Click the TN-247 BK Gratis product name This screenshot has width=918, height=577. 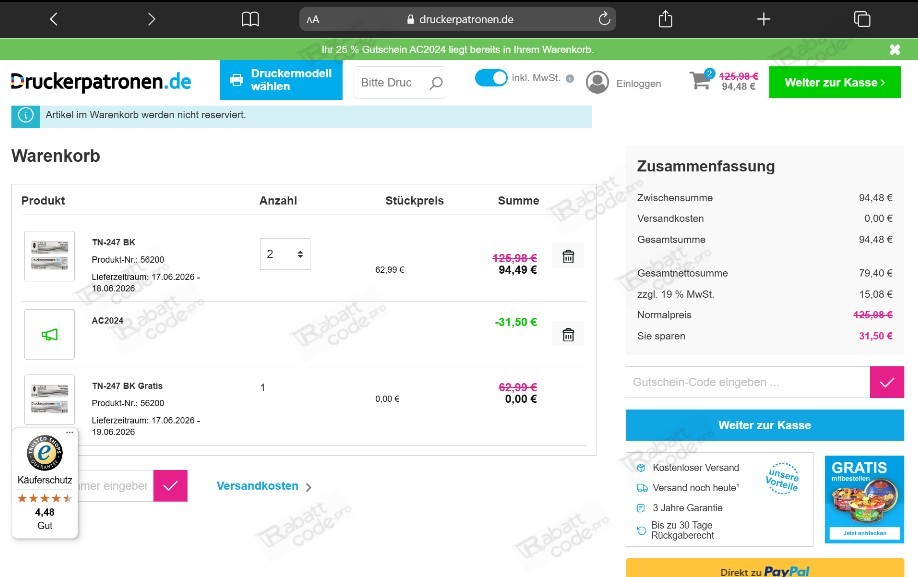click(127, 386)
